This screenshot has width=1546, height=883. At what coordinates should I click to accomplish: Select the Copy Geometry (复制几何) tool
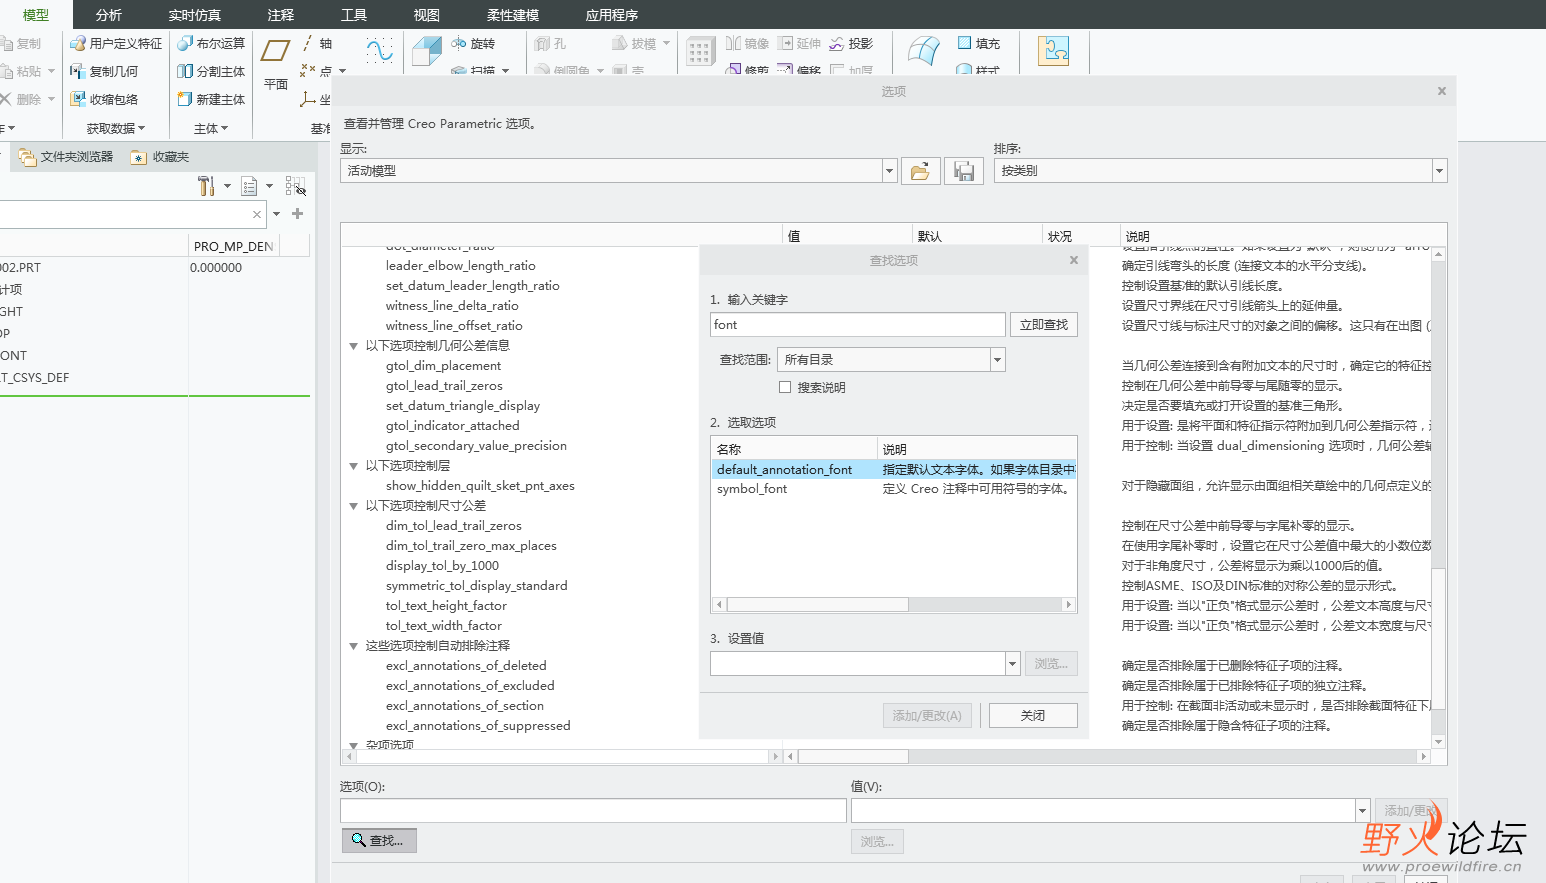[104, 71]
